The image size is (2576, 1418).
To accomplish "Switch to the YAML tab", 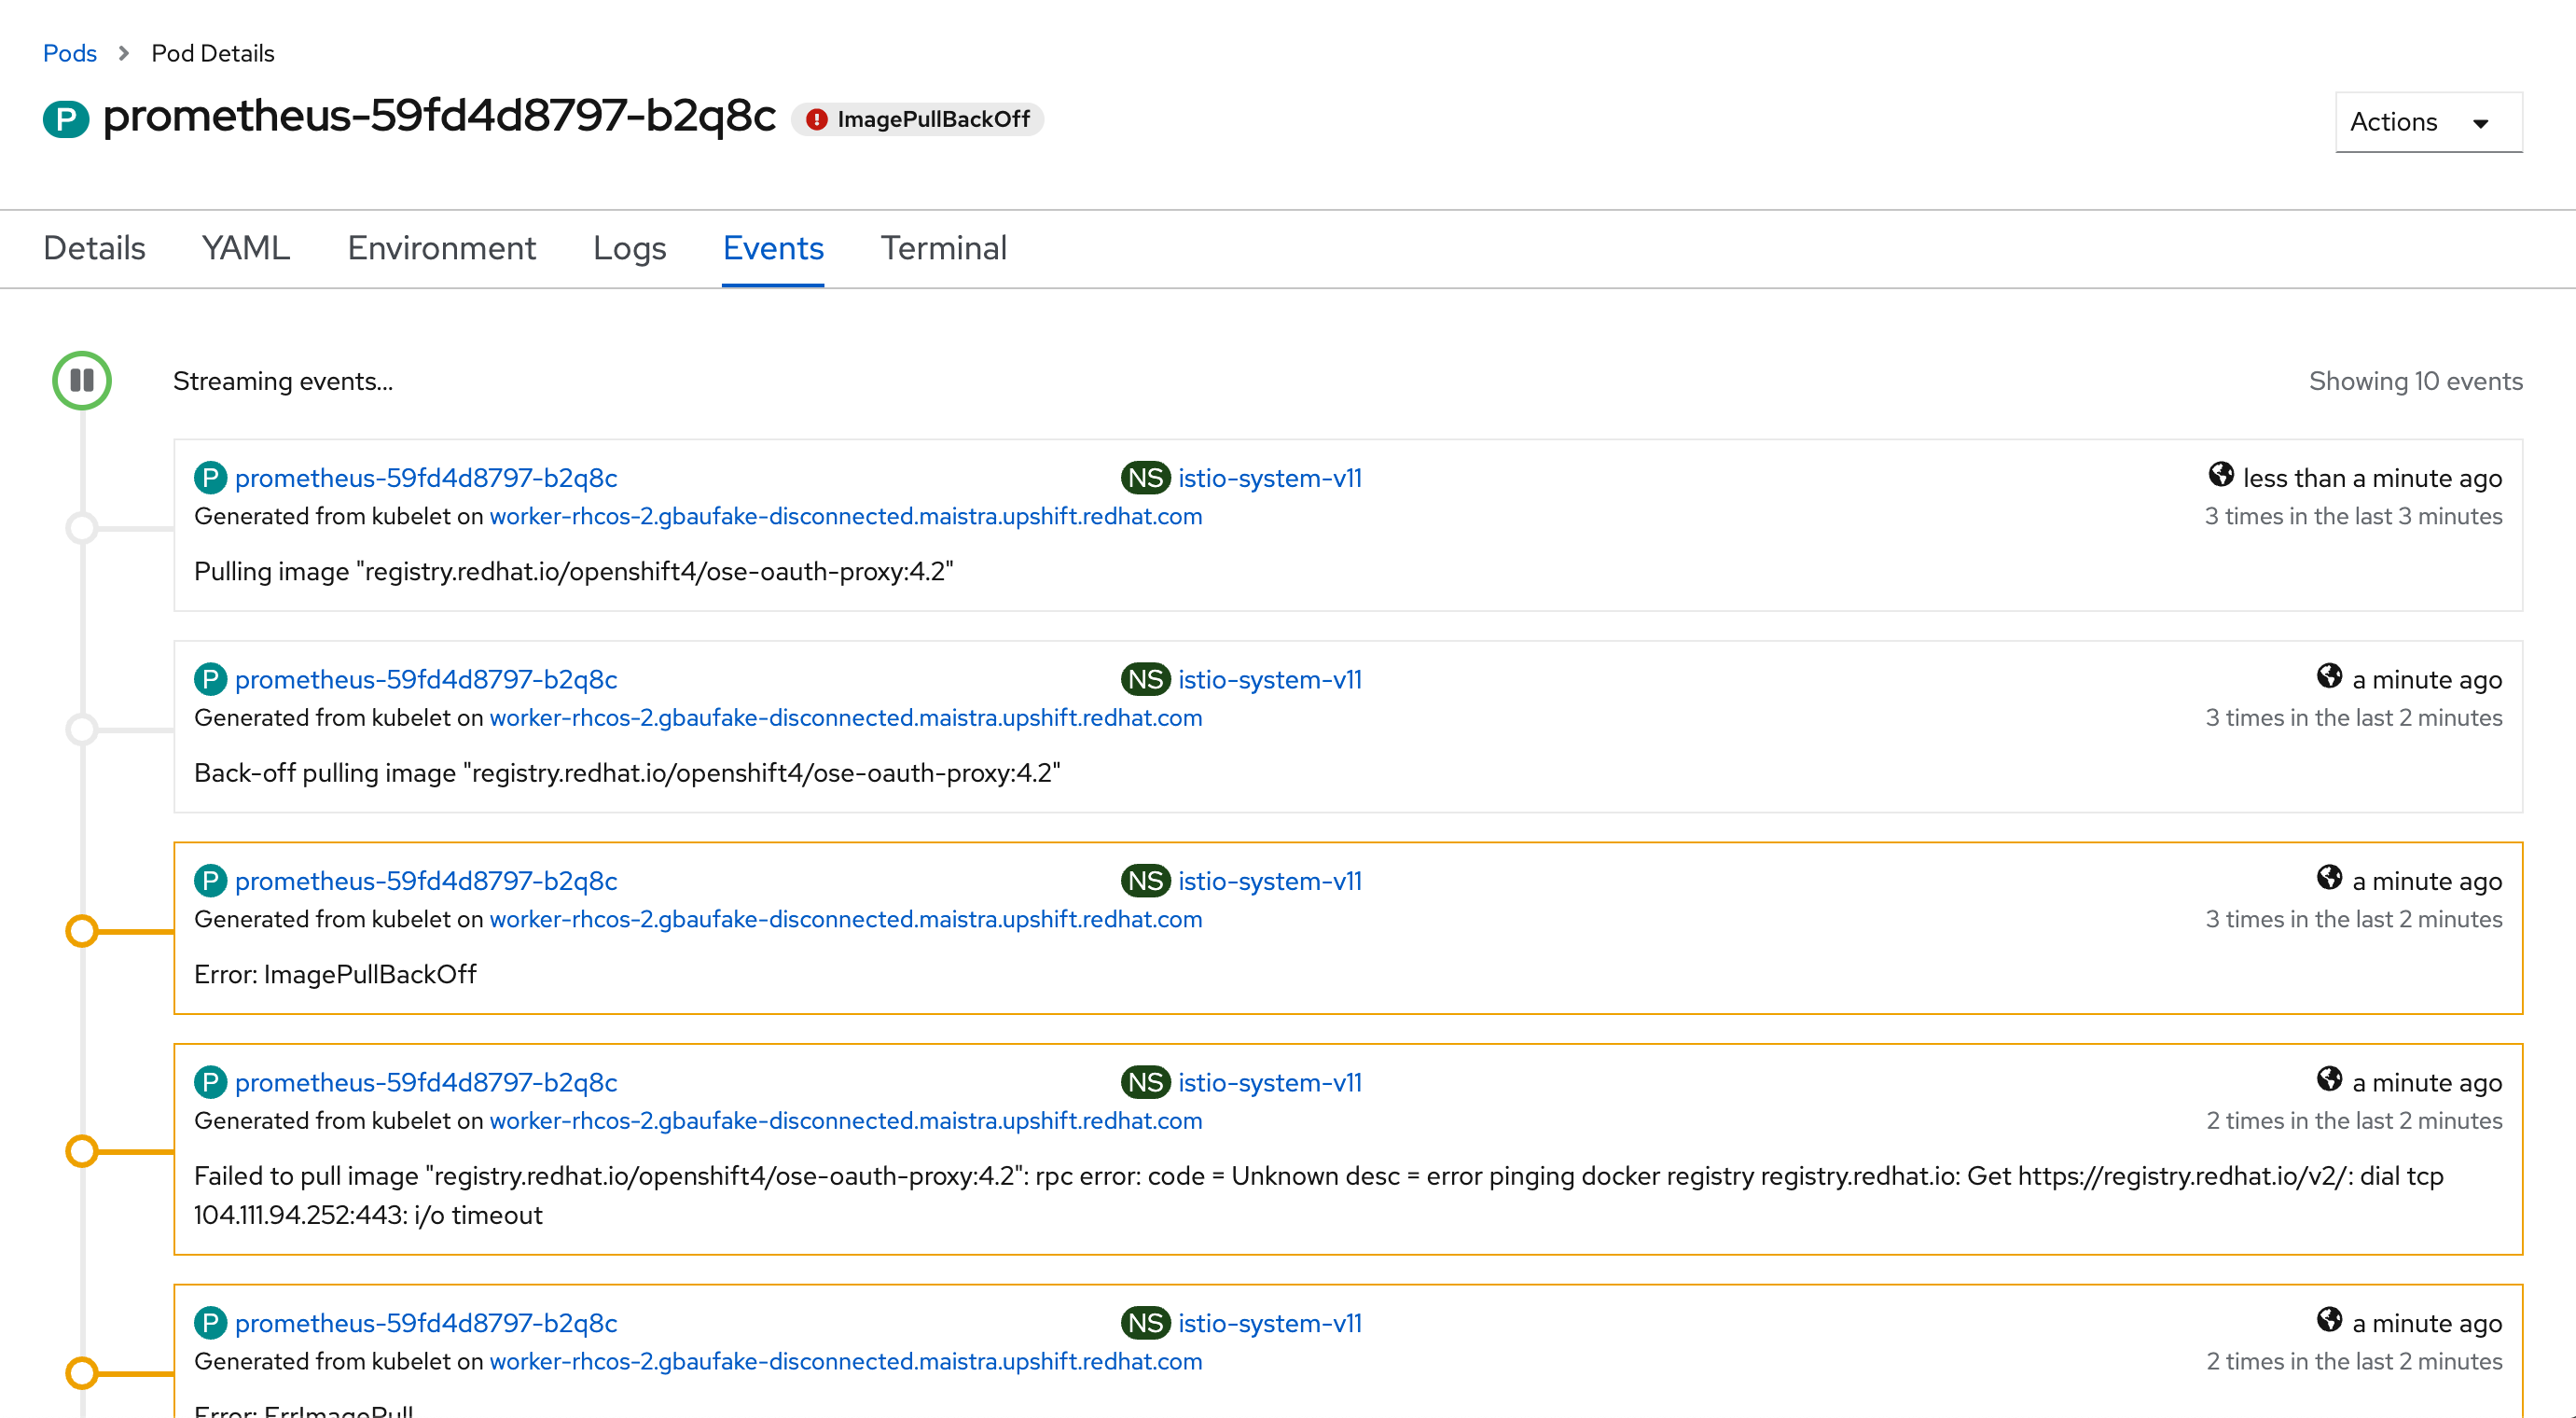I will pos(245,248).
